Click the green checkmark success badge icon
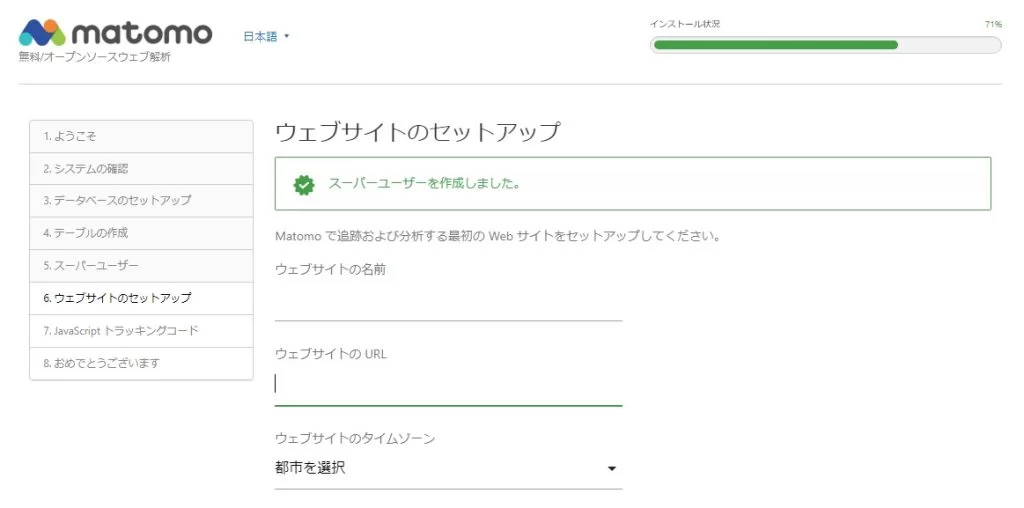The image size is (1024, 508). tap(304, 185)
